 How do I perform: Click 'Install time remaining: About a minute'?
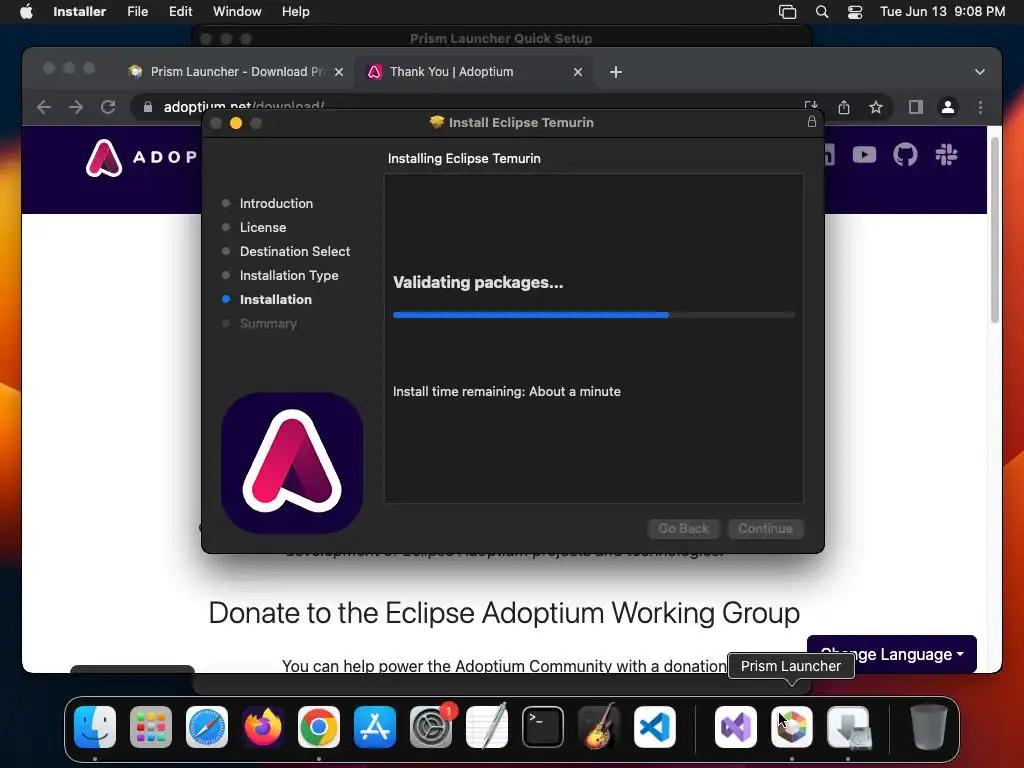[507, 391]
